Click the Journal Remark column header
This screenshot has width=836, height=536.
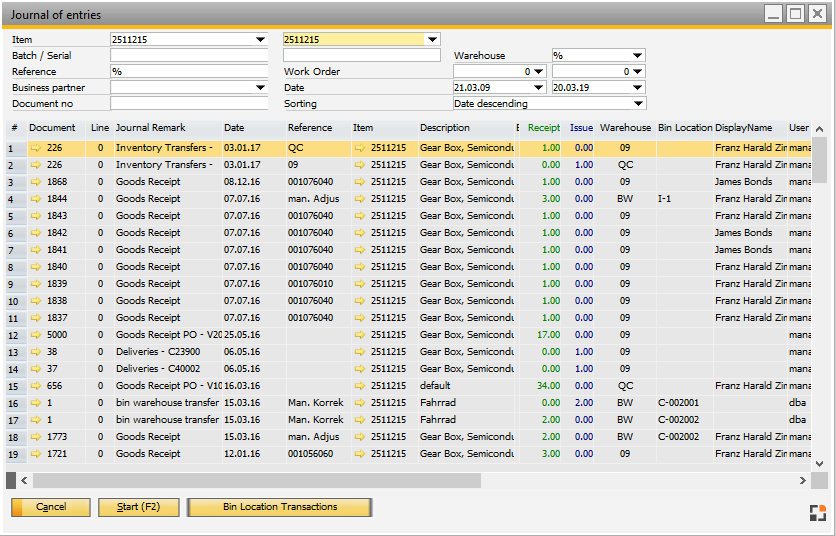pyautogui.click(x=150, y=128)
